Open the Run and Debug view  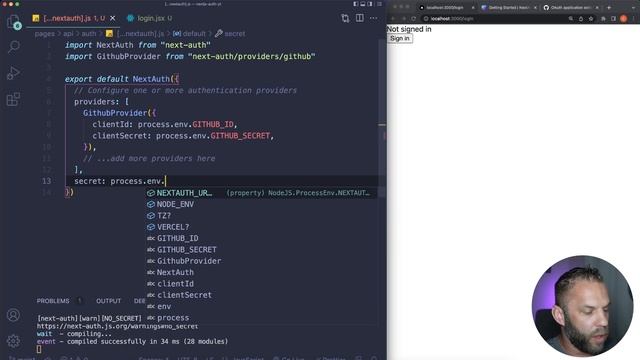13,73
